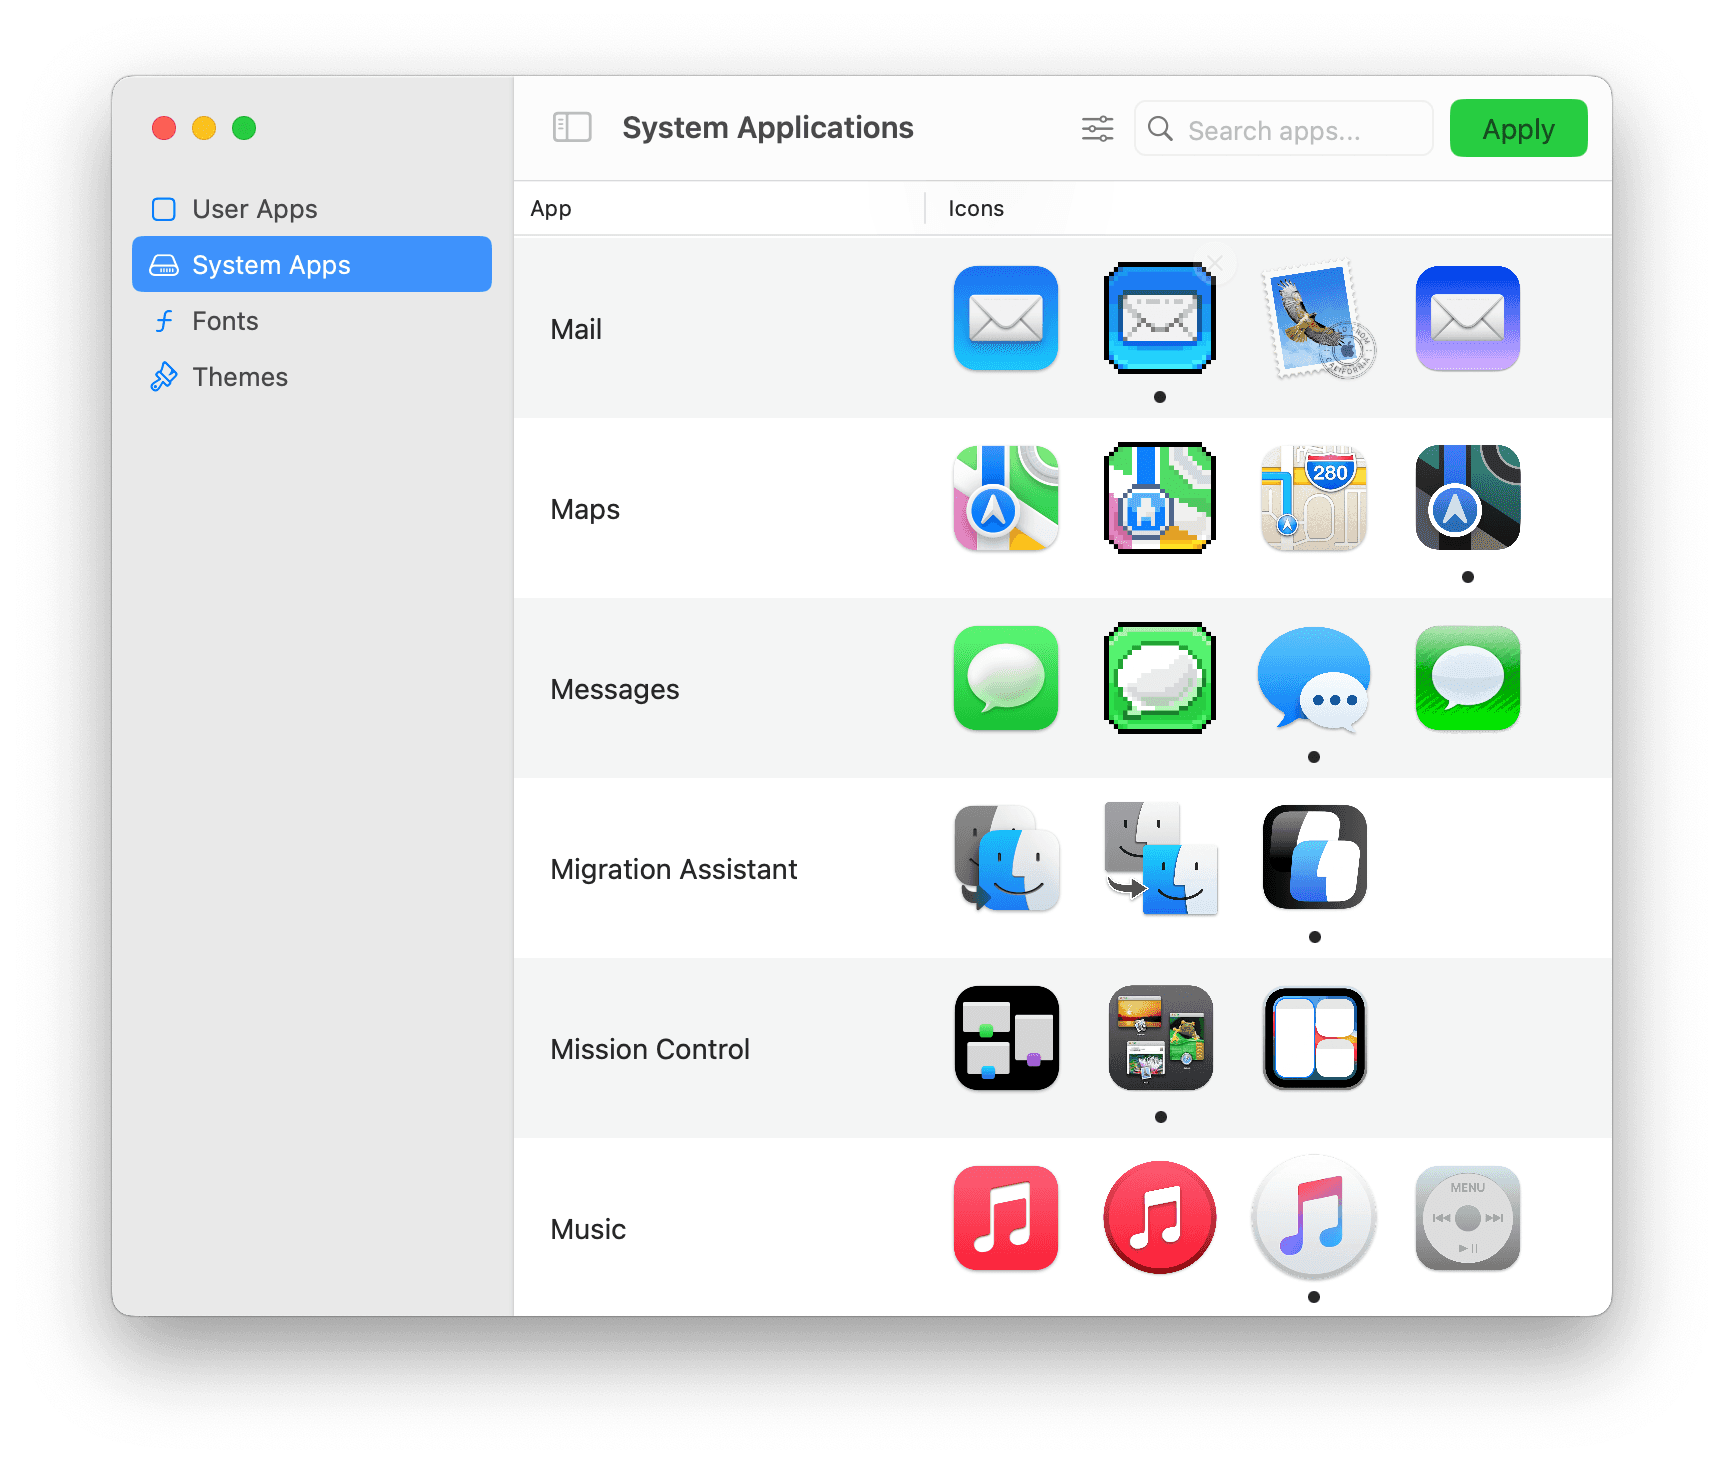Select System Apps in sidebar
The image size is (1724, 1464).
pos(312,264)
